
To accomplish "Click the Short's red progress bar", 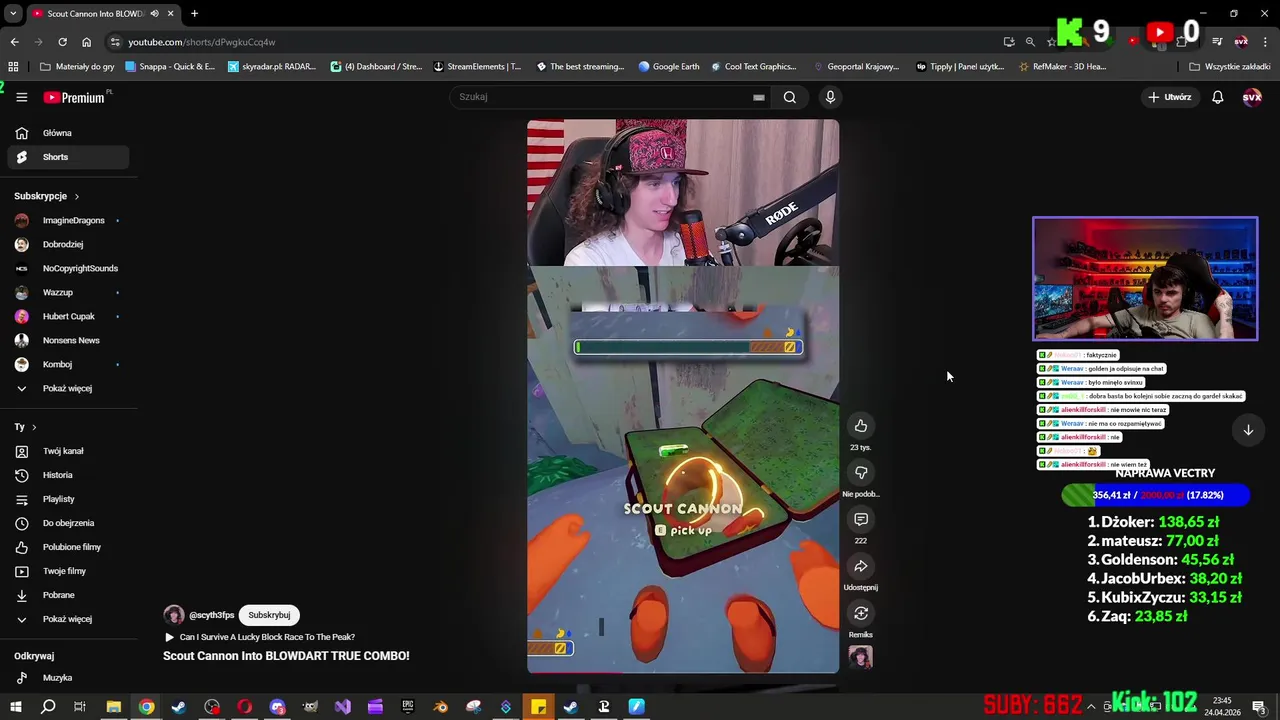I will tap(683, 672).
